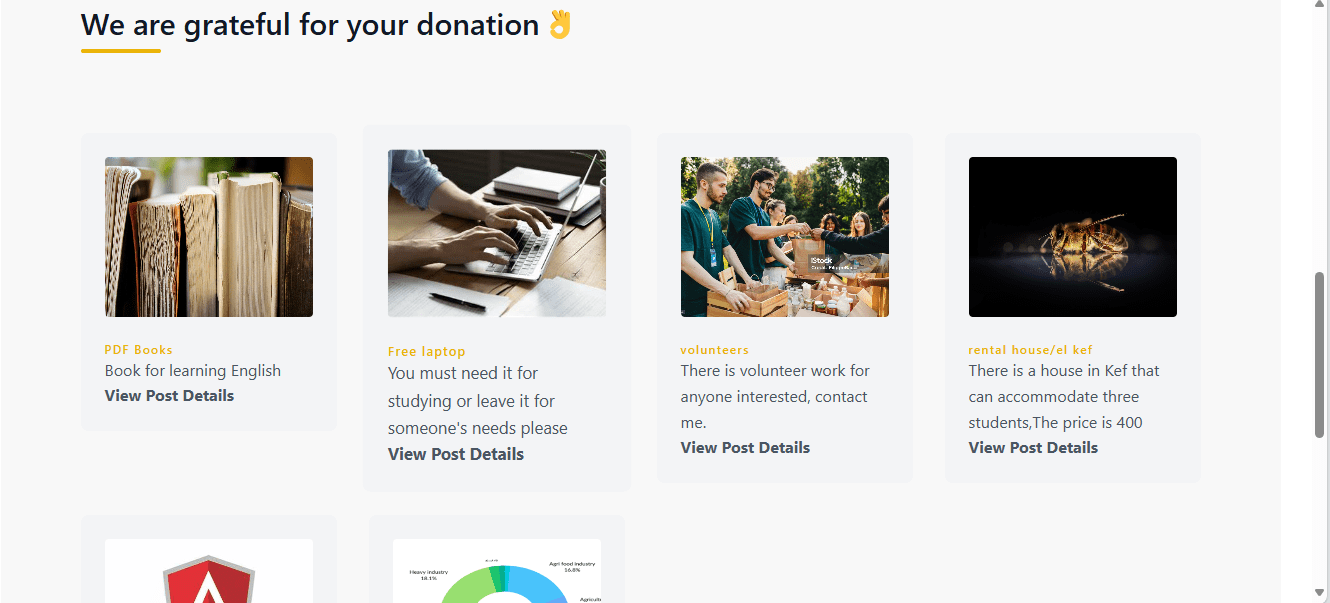Open the laptop typing photo
Screen dimensions: 1330x603
[497, 233]
